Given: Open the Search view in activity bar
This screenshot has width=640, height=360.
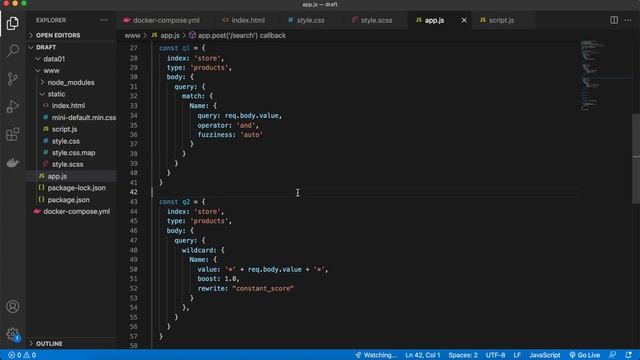Looking at the screenshot, I should 13,51.
